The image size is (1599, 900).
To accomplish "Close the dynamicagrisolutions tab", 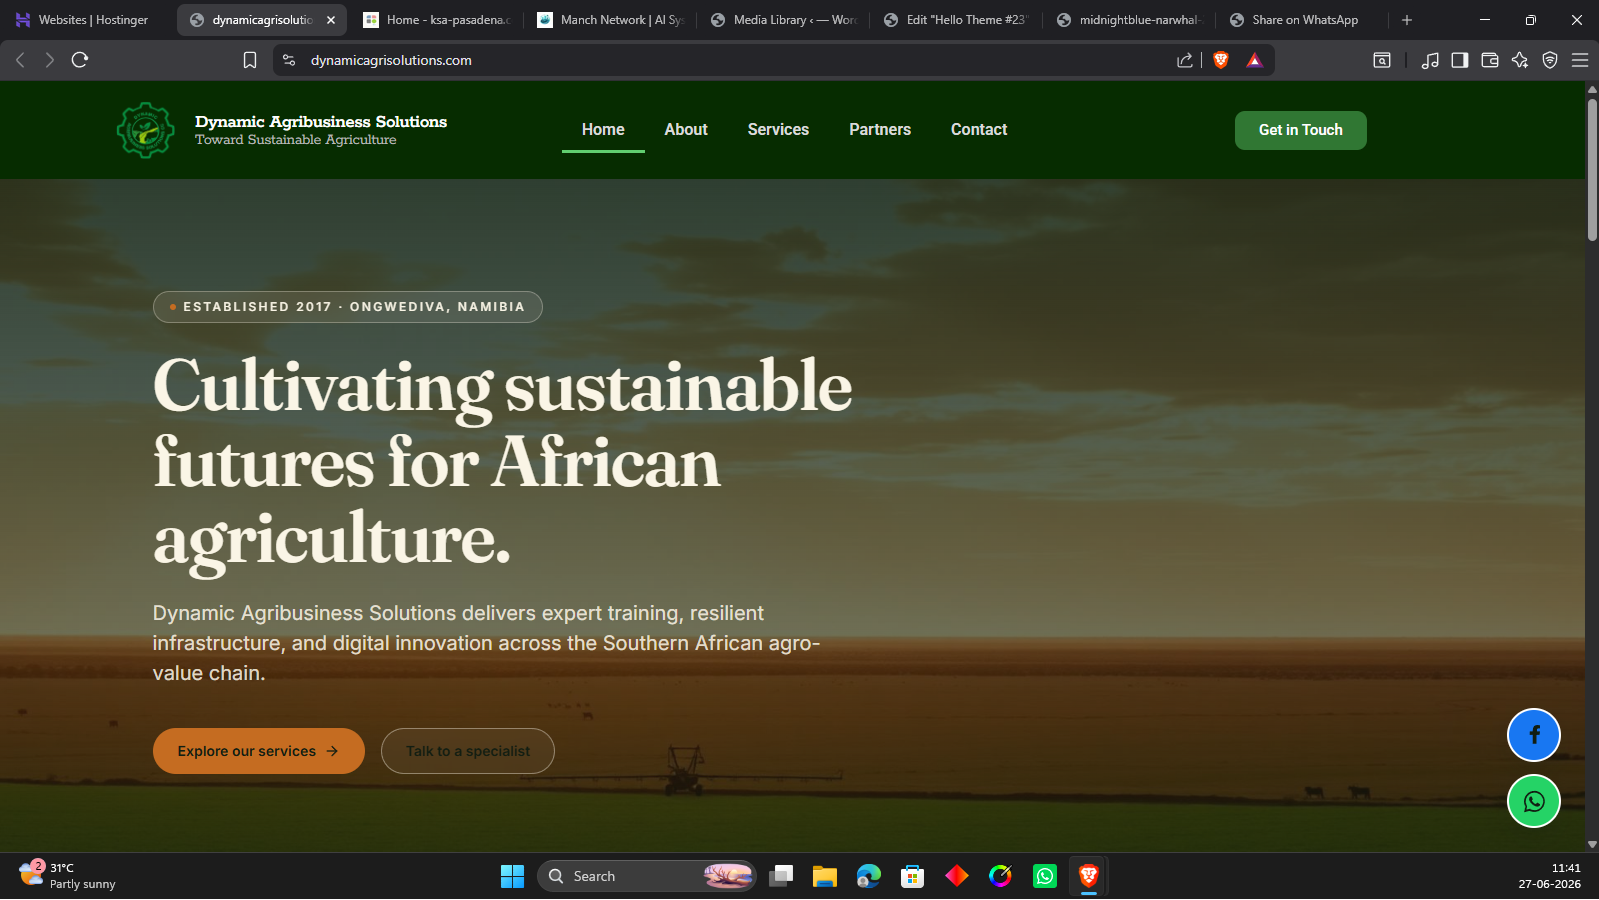I will click(331, 20).
